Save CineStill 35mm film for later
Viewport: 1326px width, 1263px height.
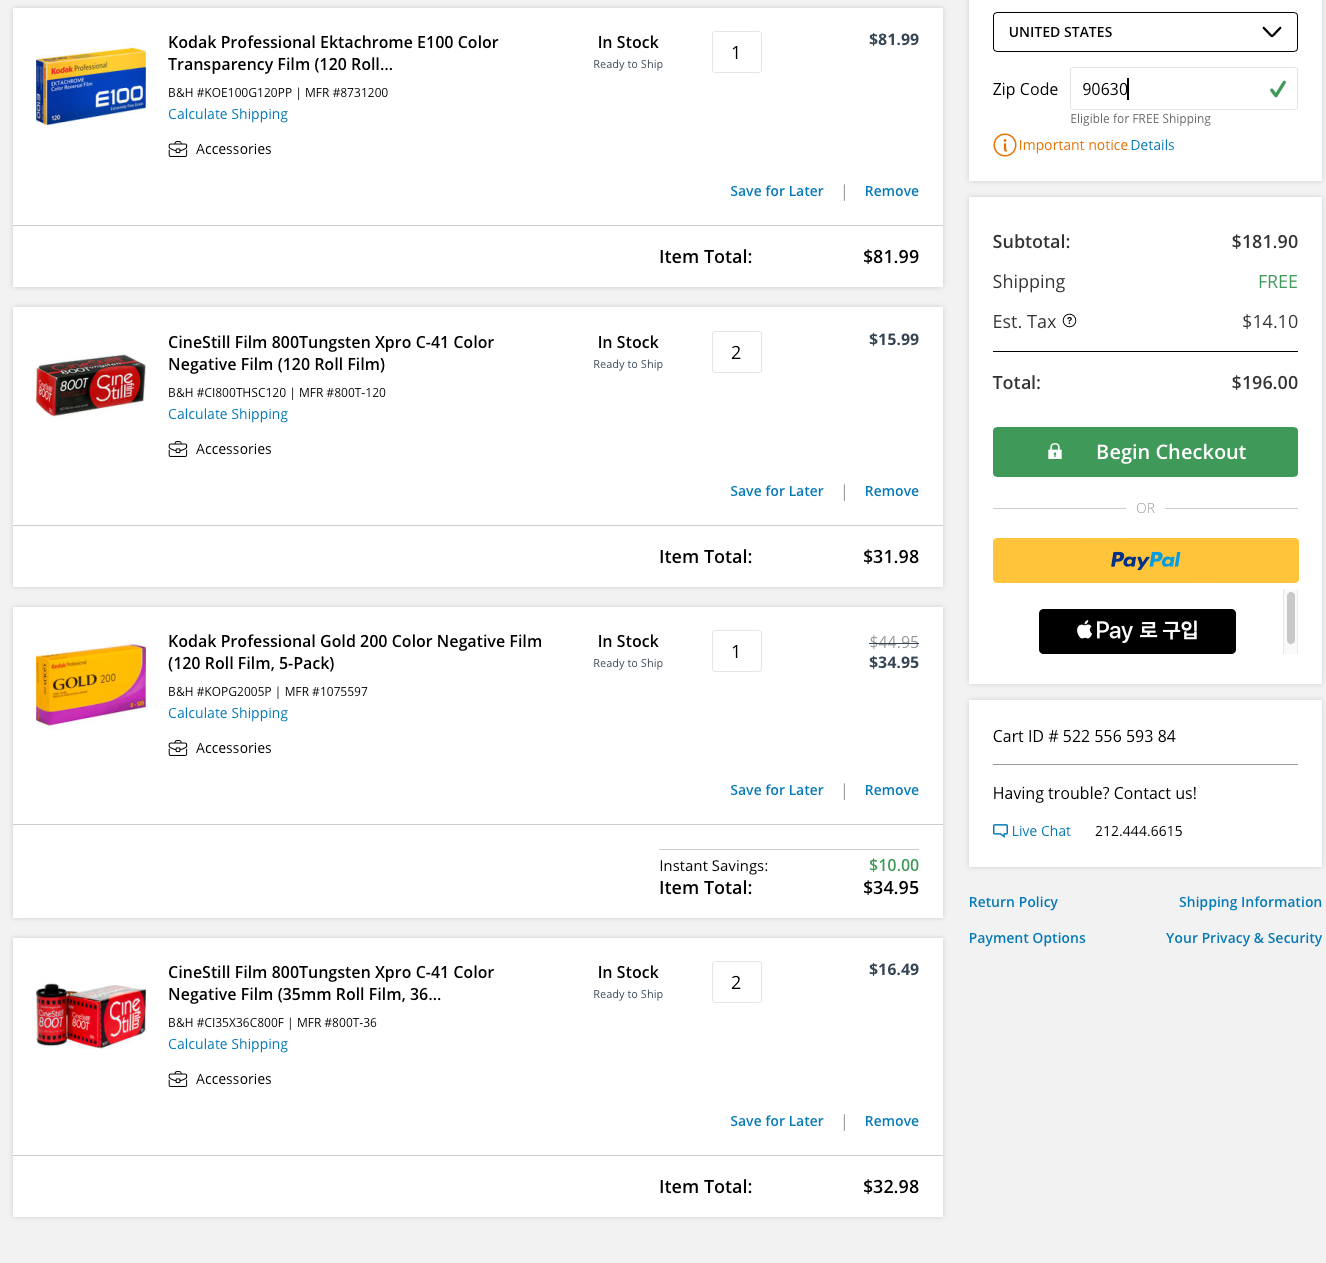[777, 1121]
